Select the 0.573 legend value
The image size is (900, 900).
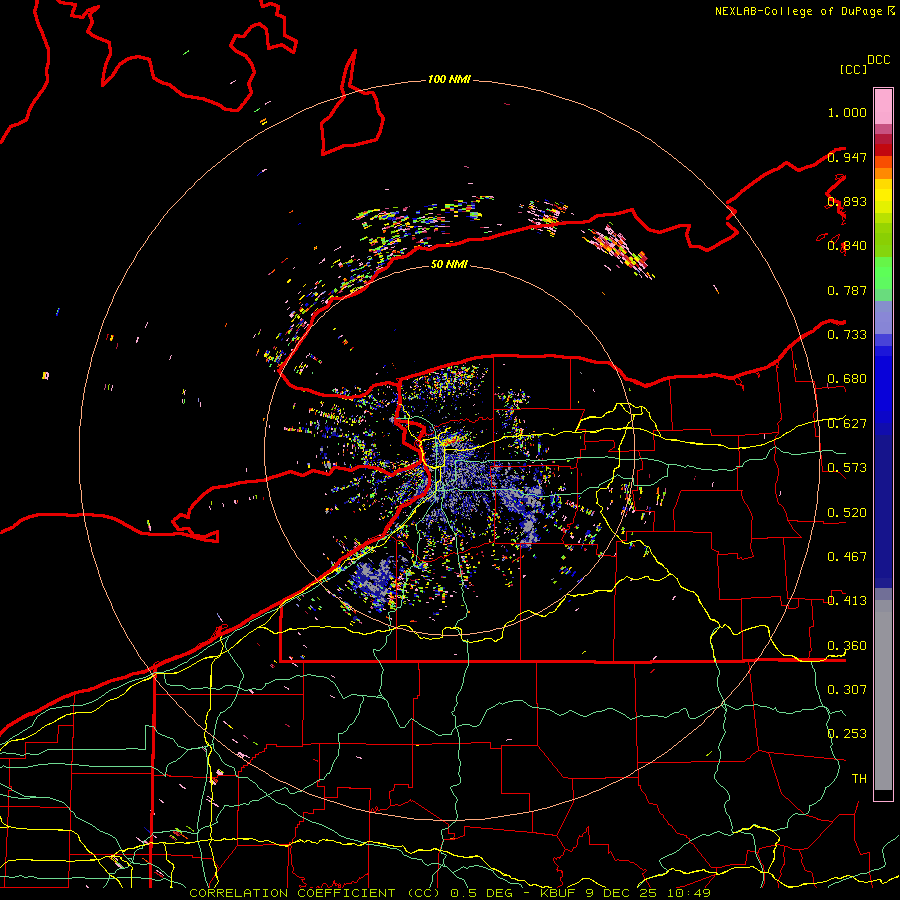click(x=847, y=468)
